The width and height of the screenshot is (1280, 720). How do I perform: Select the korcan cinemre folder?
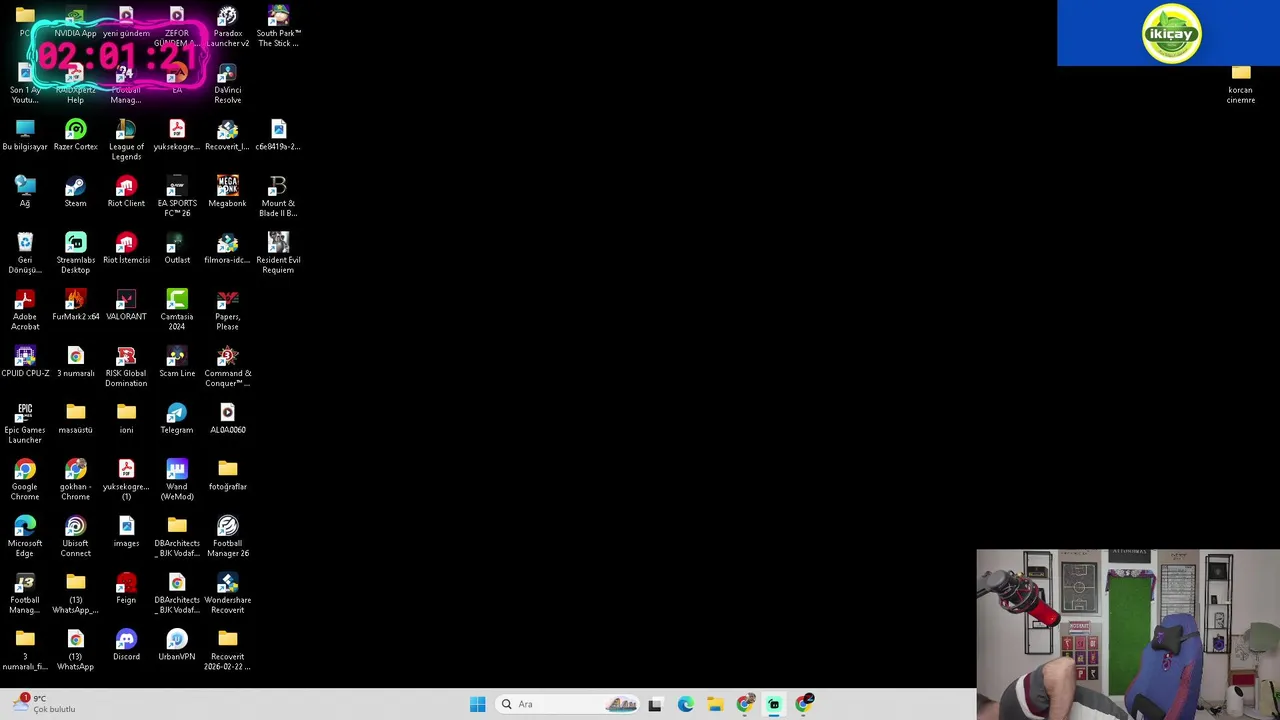point(1241,84)
